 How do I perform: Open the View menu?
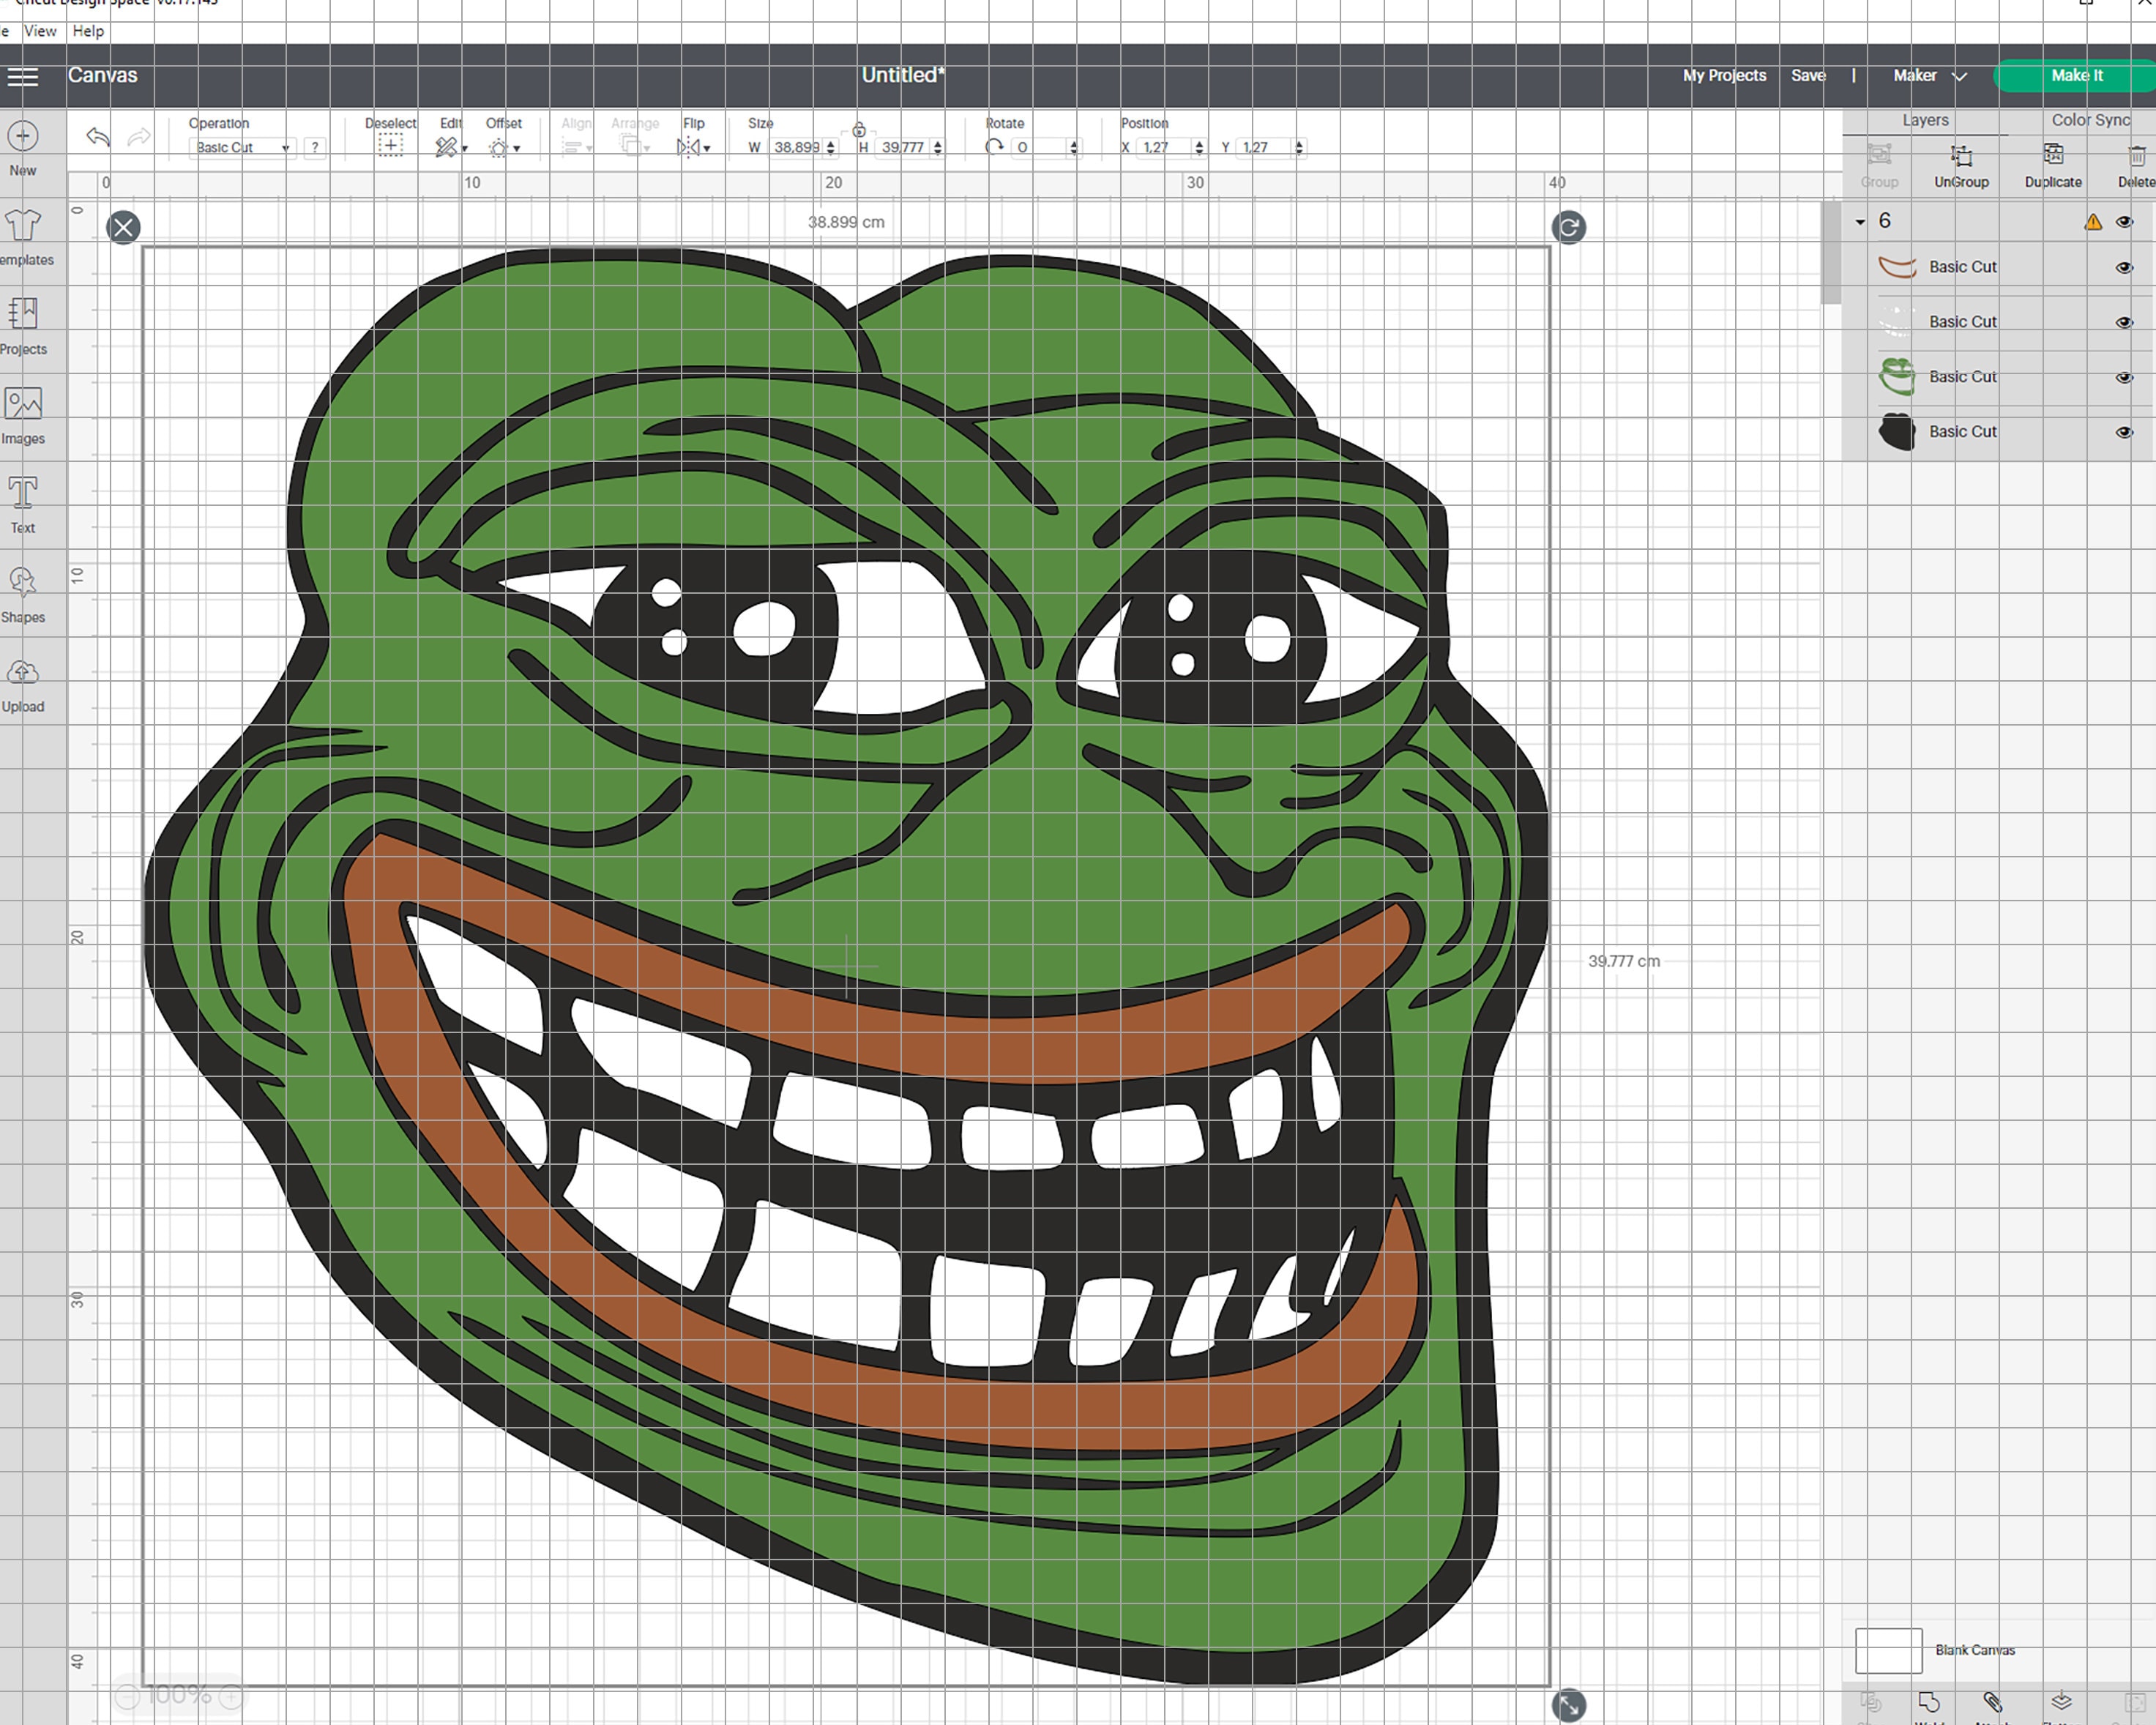coord(39,31)
